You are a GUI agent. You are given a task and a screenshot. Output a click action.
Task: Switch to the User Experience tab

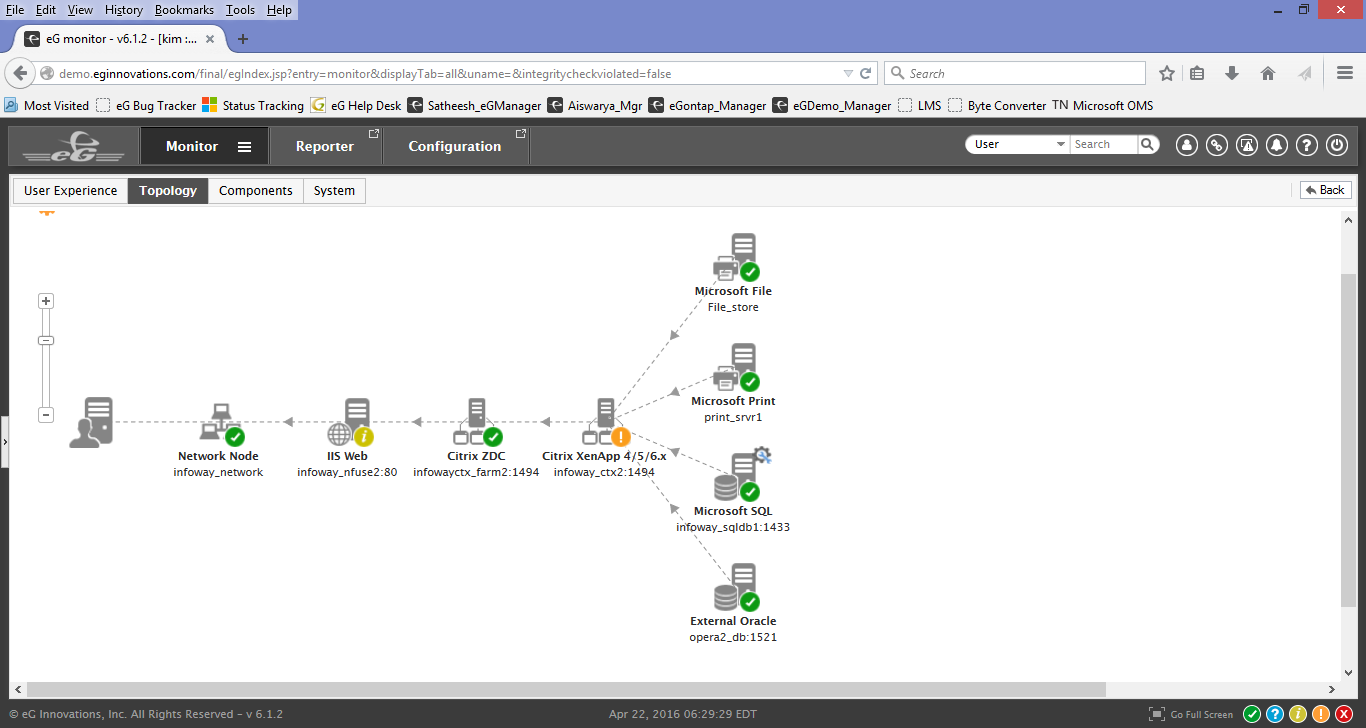point(70,190)
